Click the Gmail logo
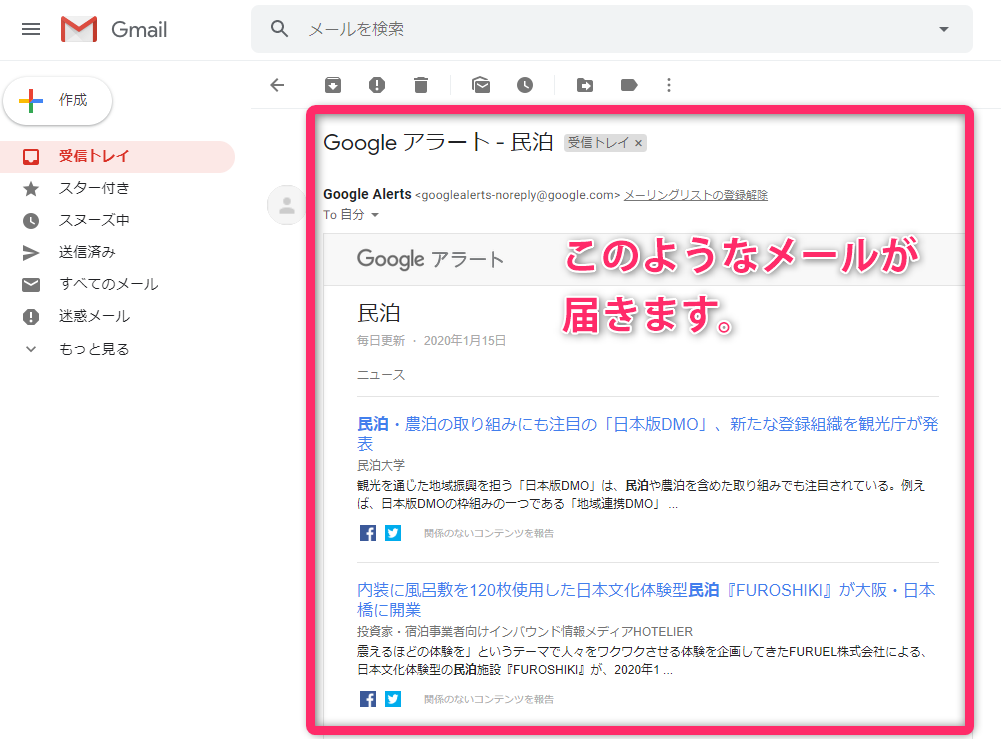Screen dimensions: 1001x739 114,29
